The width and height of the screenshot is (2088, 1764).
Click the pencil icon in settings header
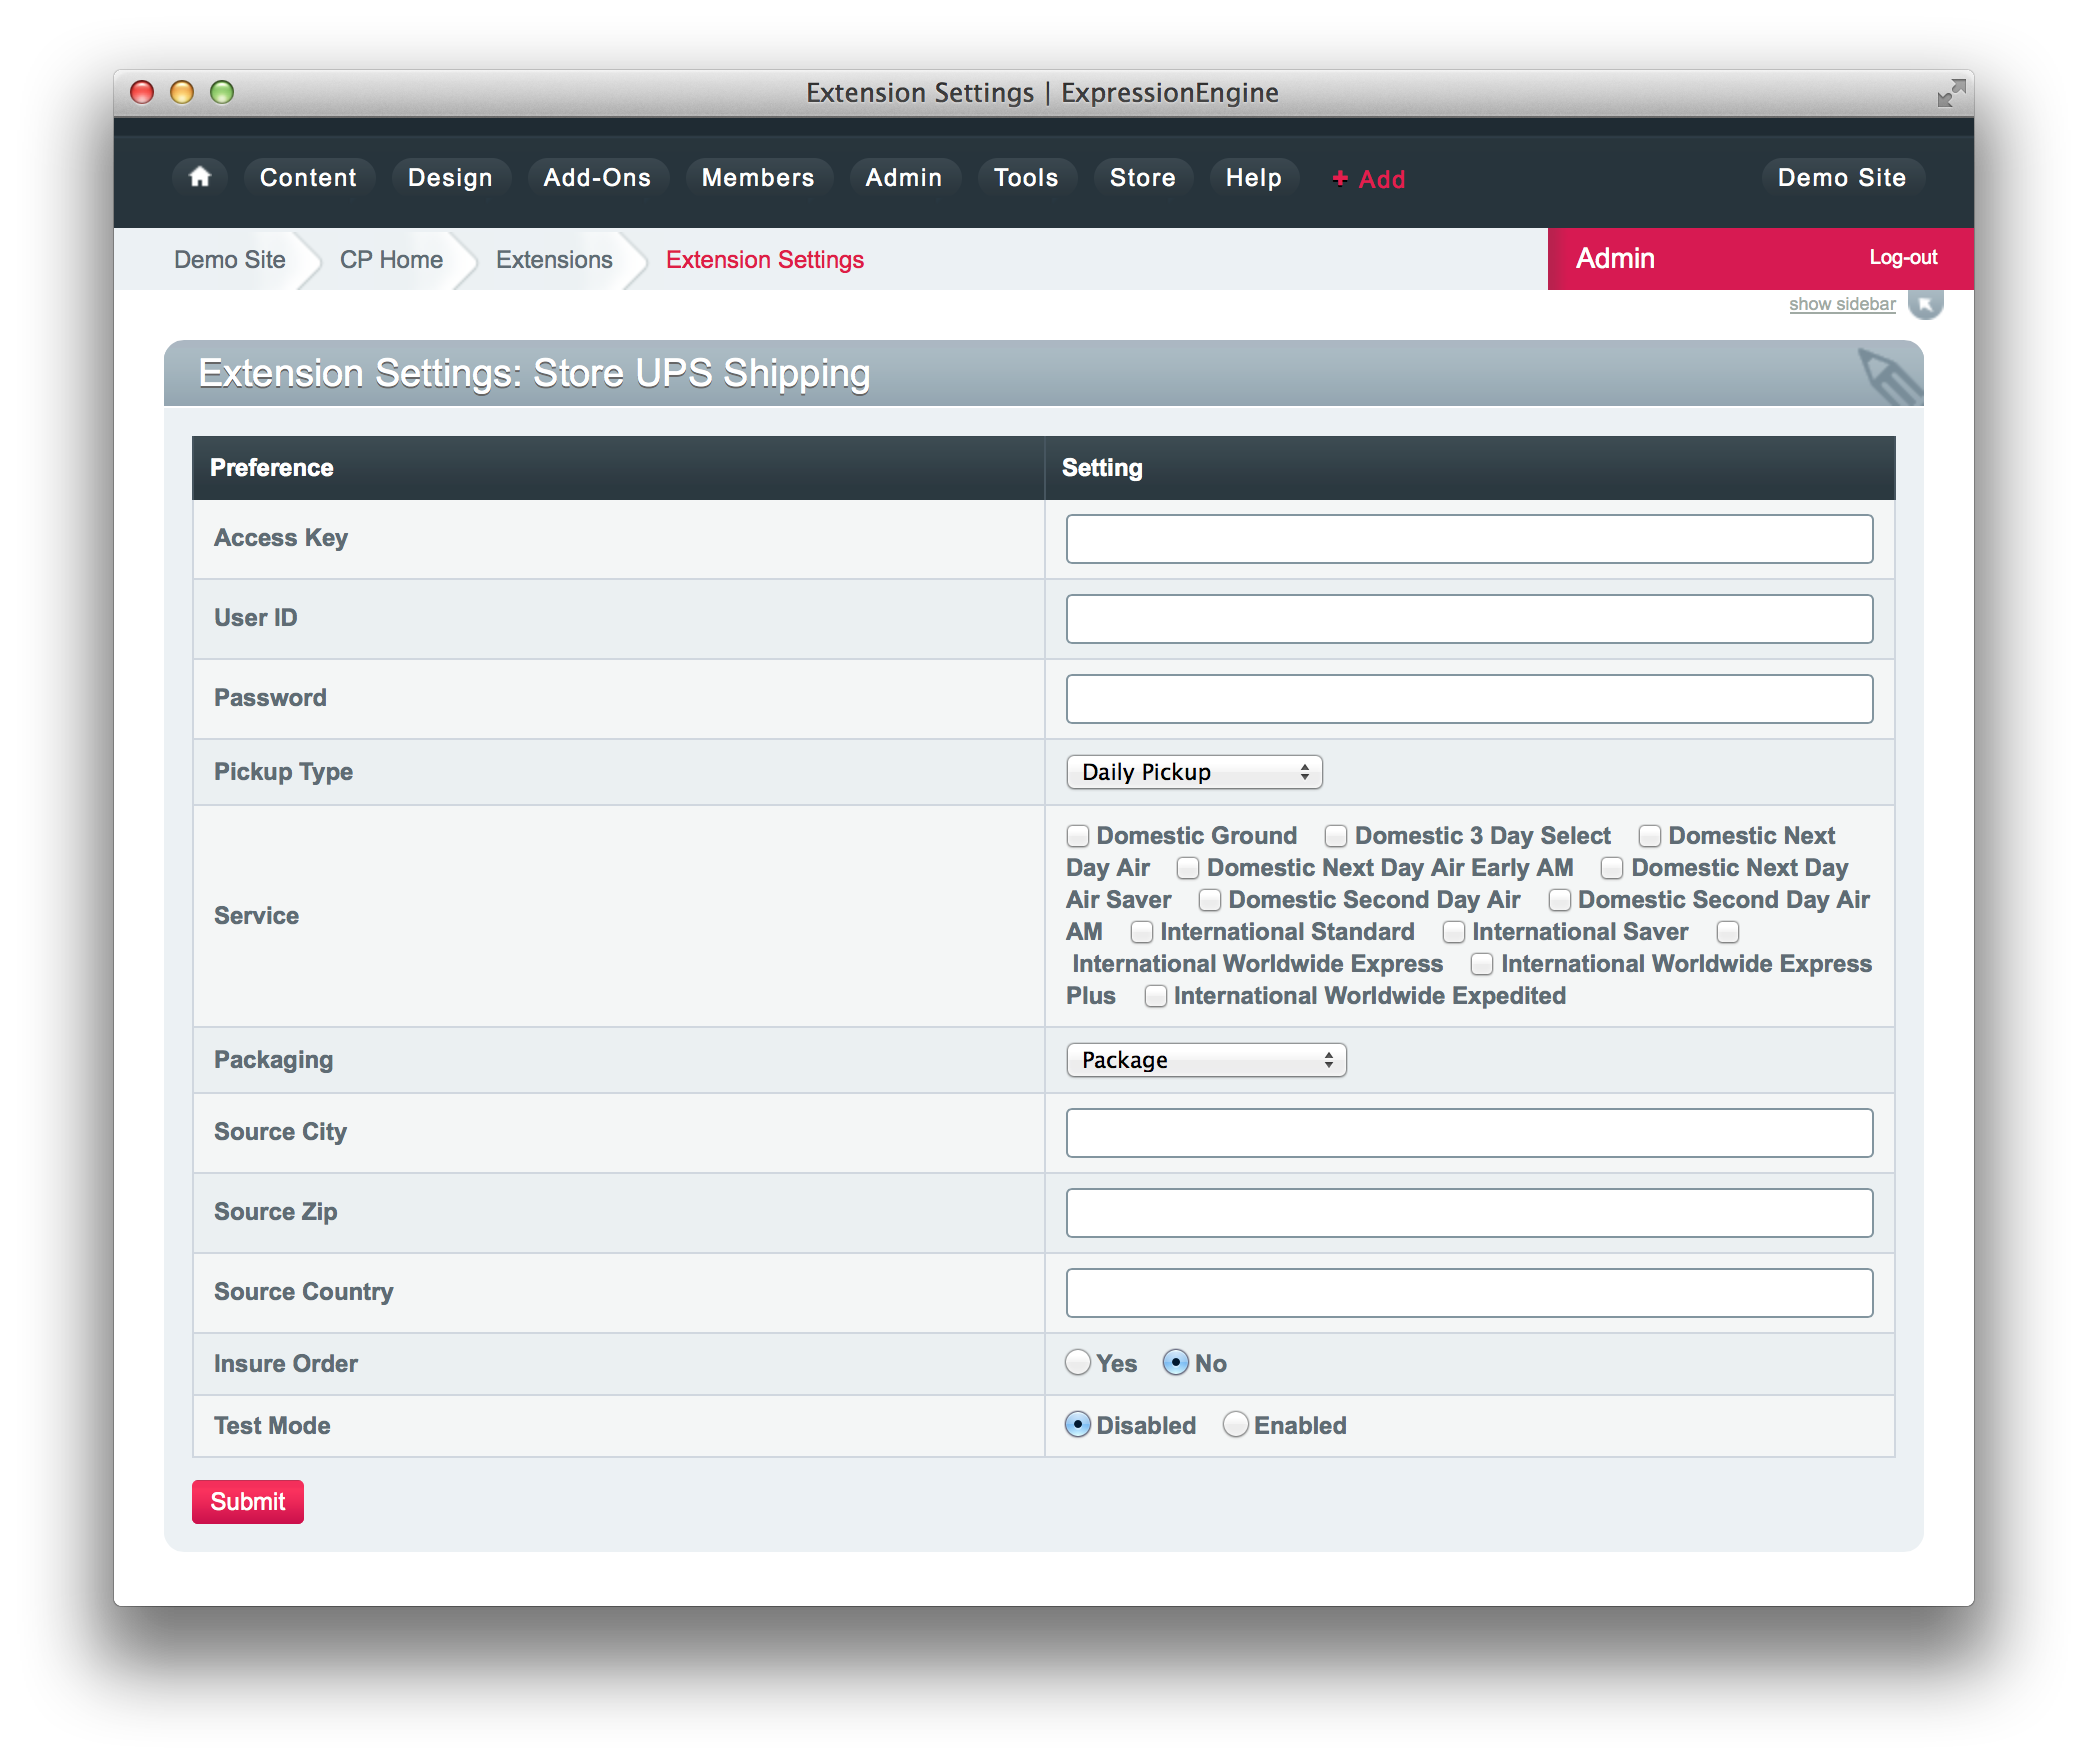click(1889, 376)
